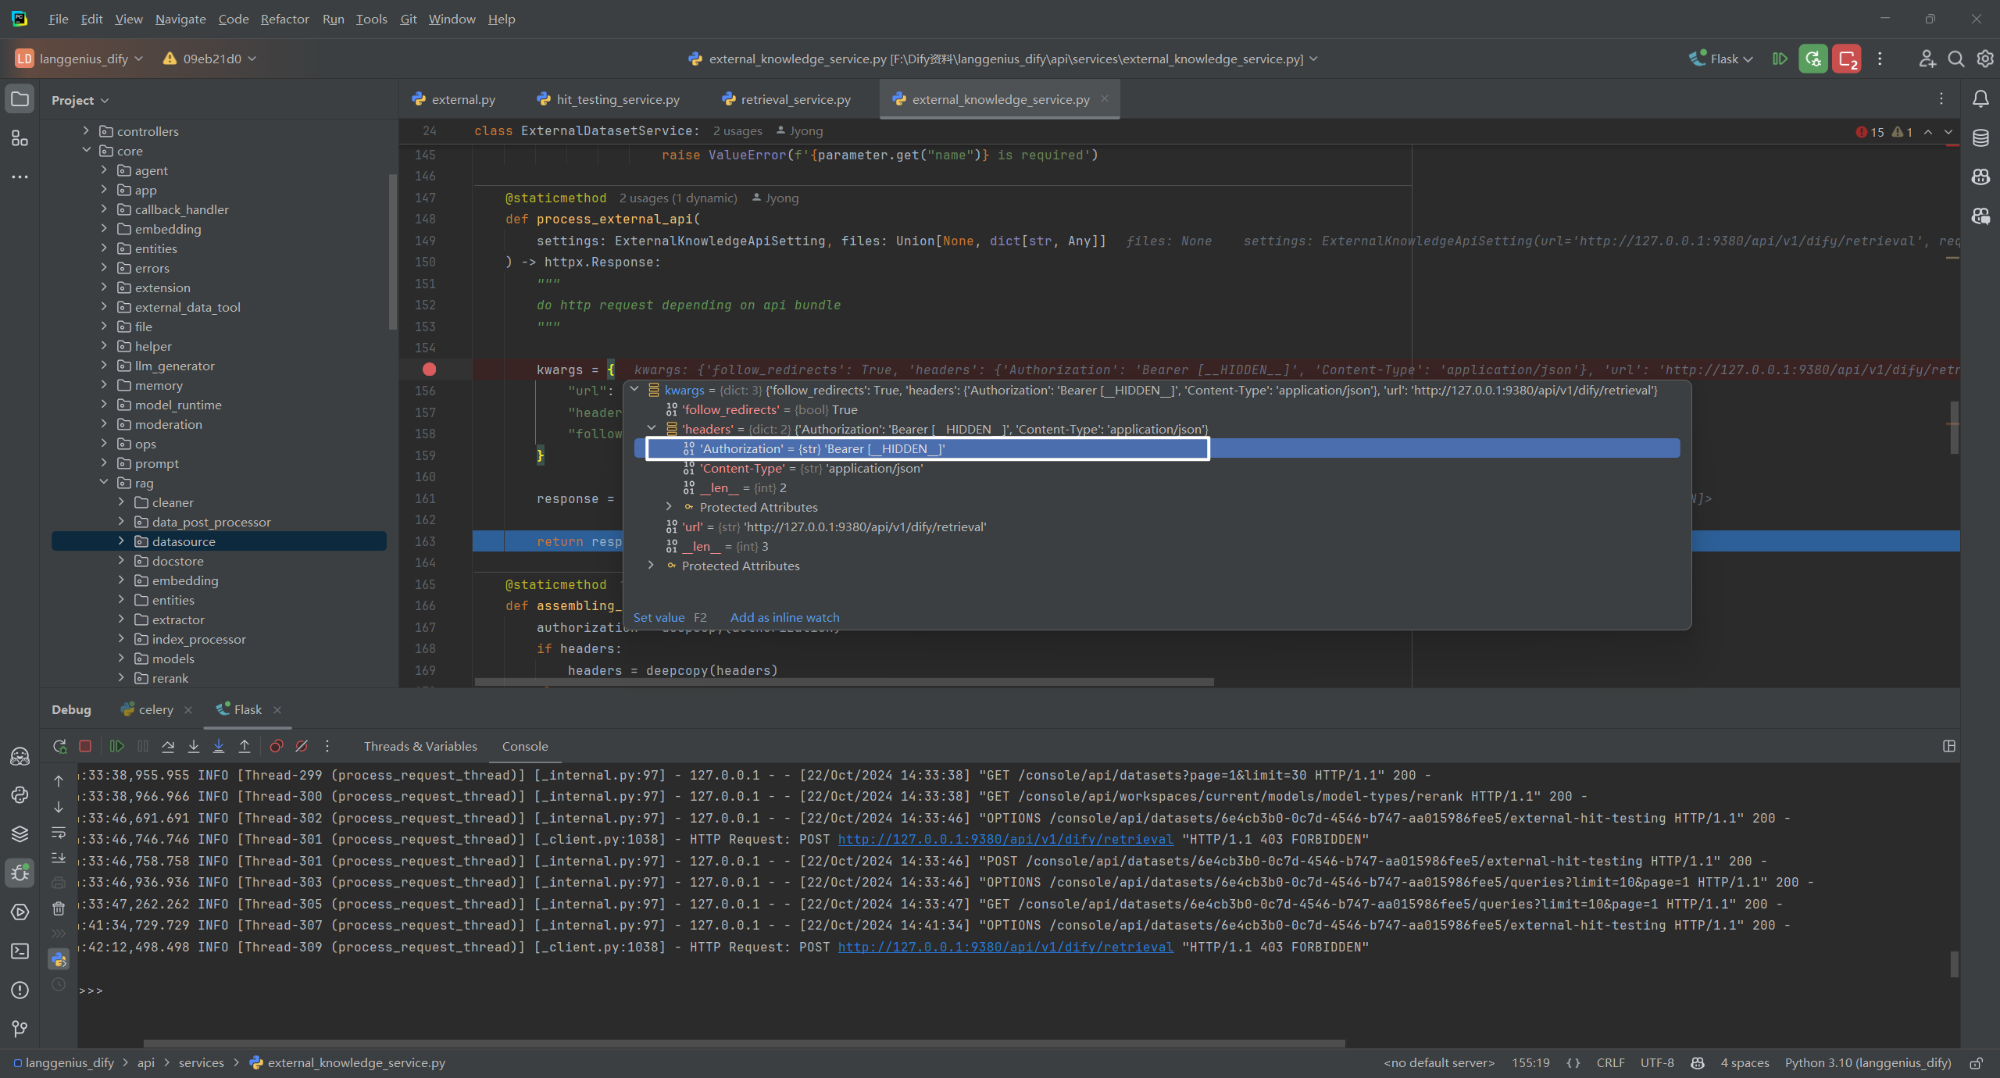The width and height of the screenshot is (2000, 1078).
Task: Open the Database tool window on the right
Action: tap(1980, 138)
